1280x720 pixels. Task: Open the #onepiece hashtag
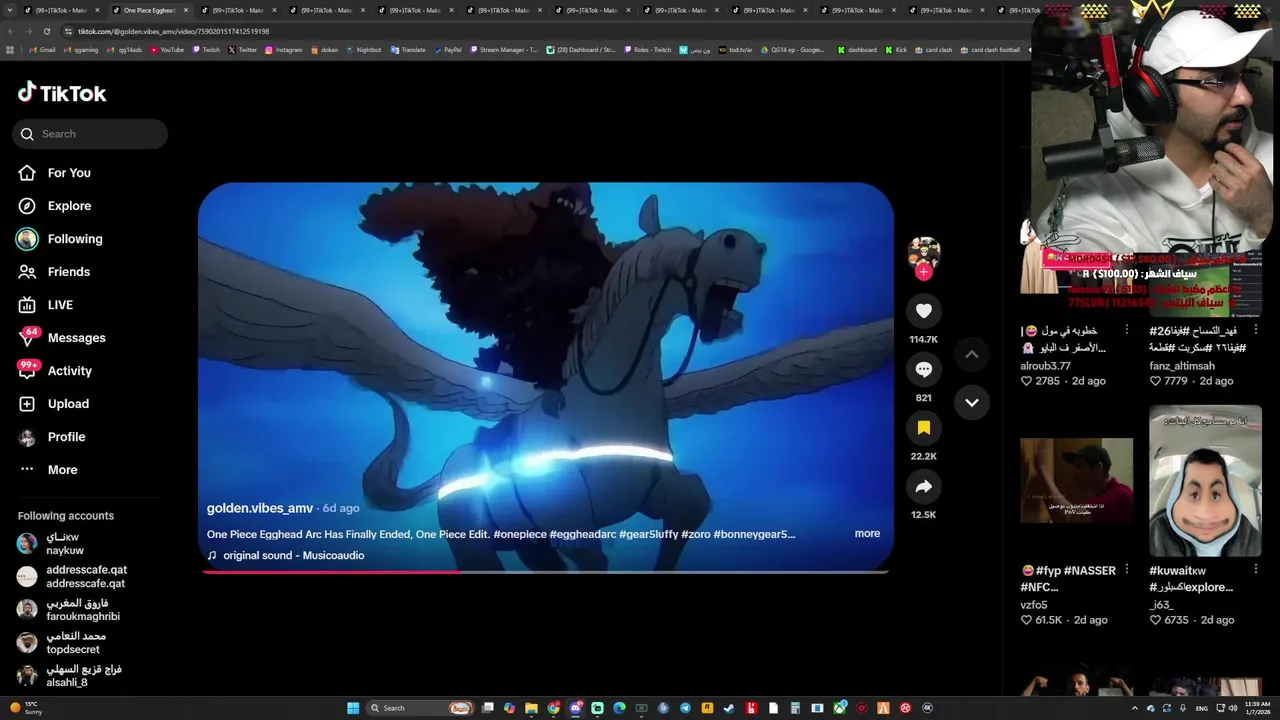(x=519, y=534)
